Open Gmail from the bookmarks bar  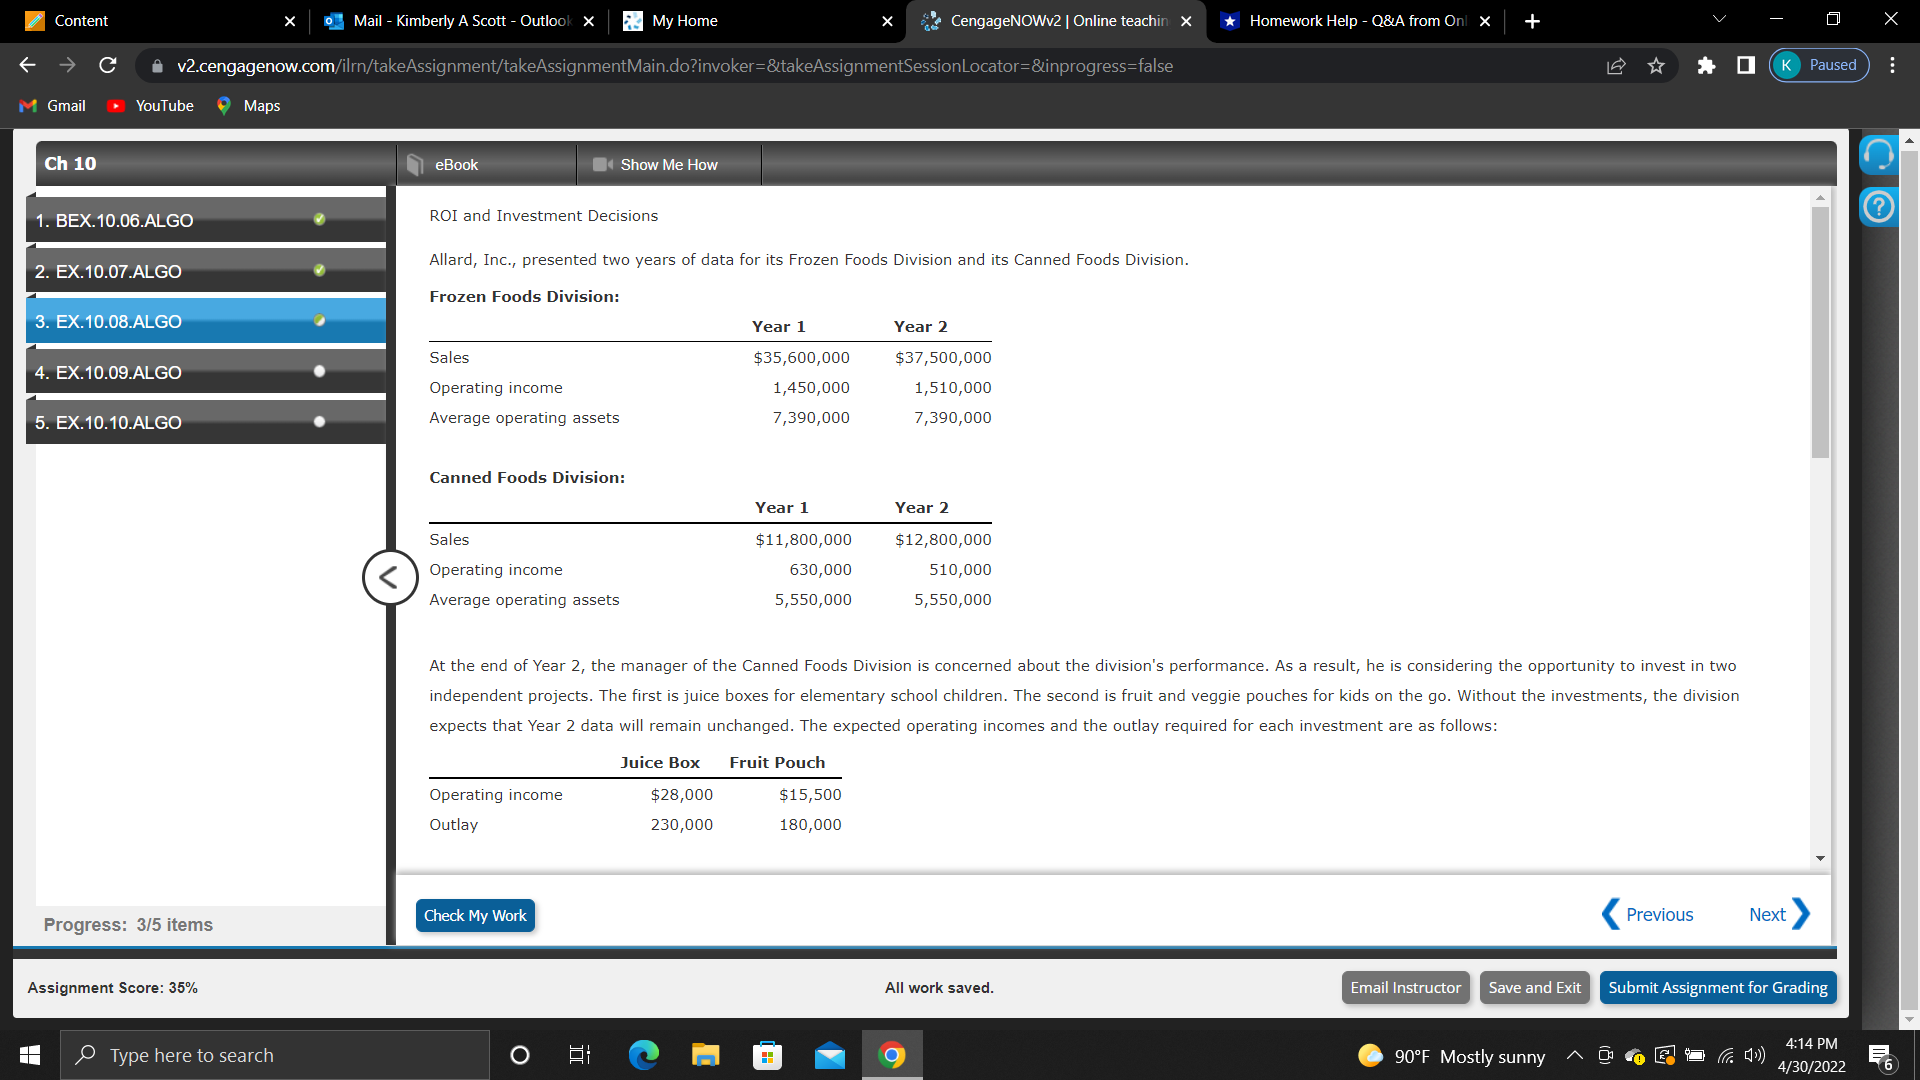51,105
